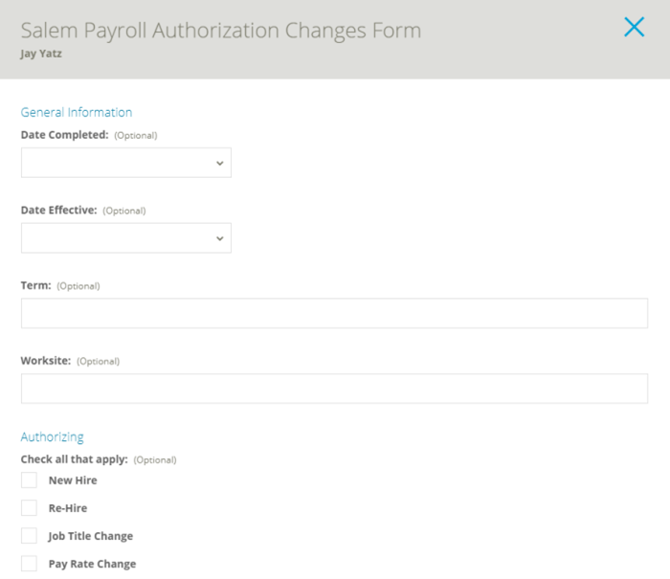Check the New Hire checkbox
Image resolution: width=670 pixels, height=579 pixels.
coord(29,480)
